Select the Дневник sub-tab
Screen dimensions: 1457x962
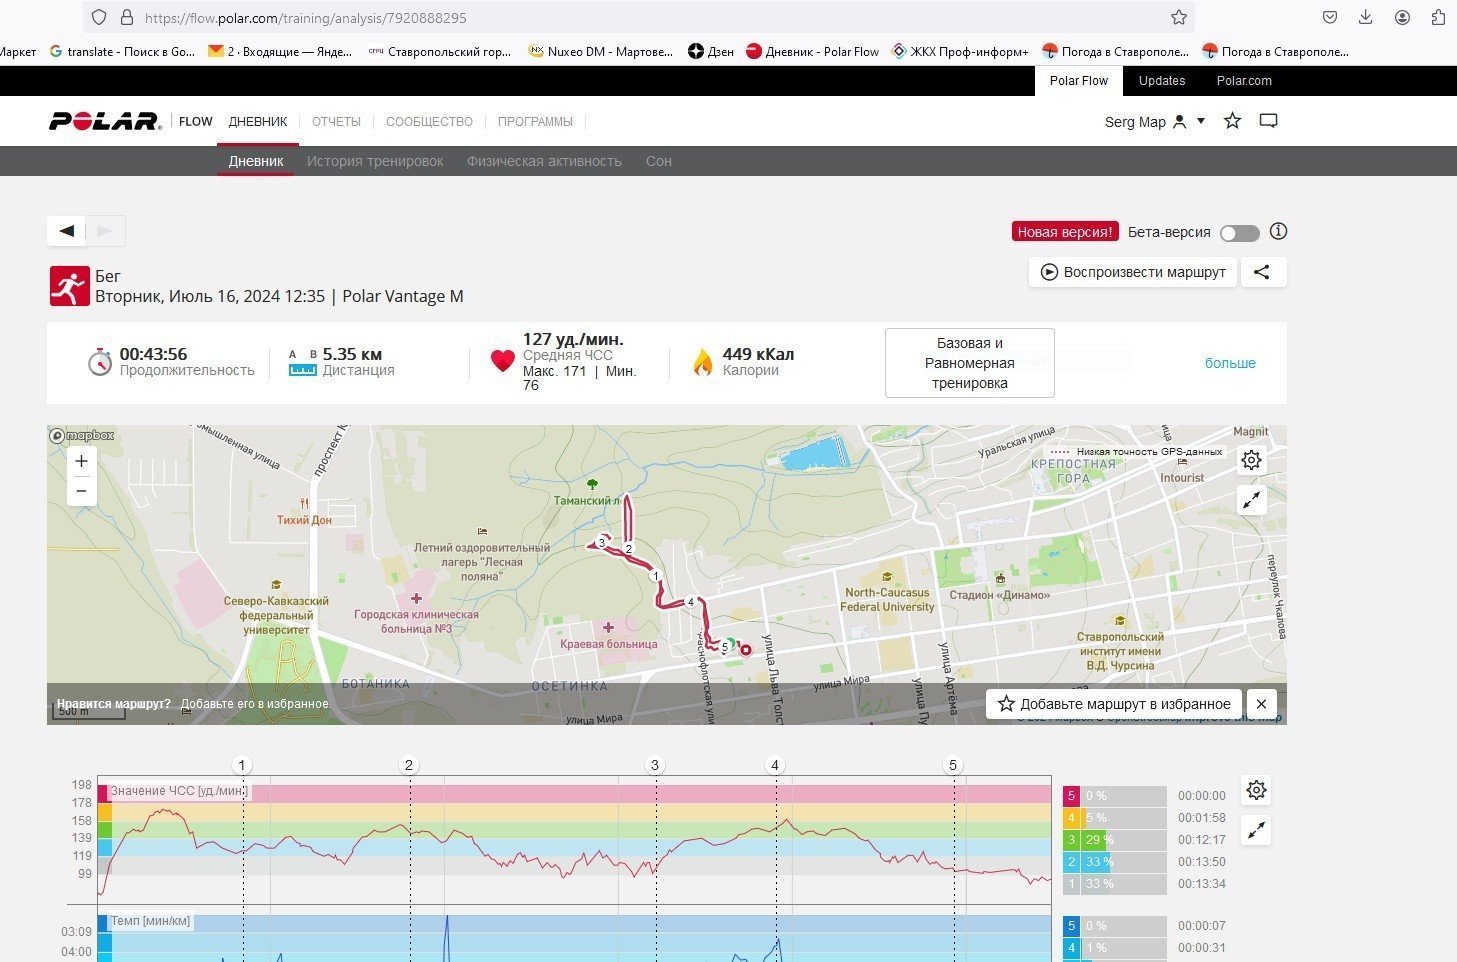pos(256,161)
